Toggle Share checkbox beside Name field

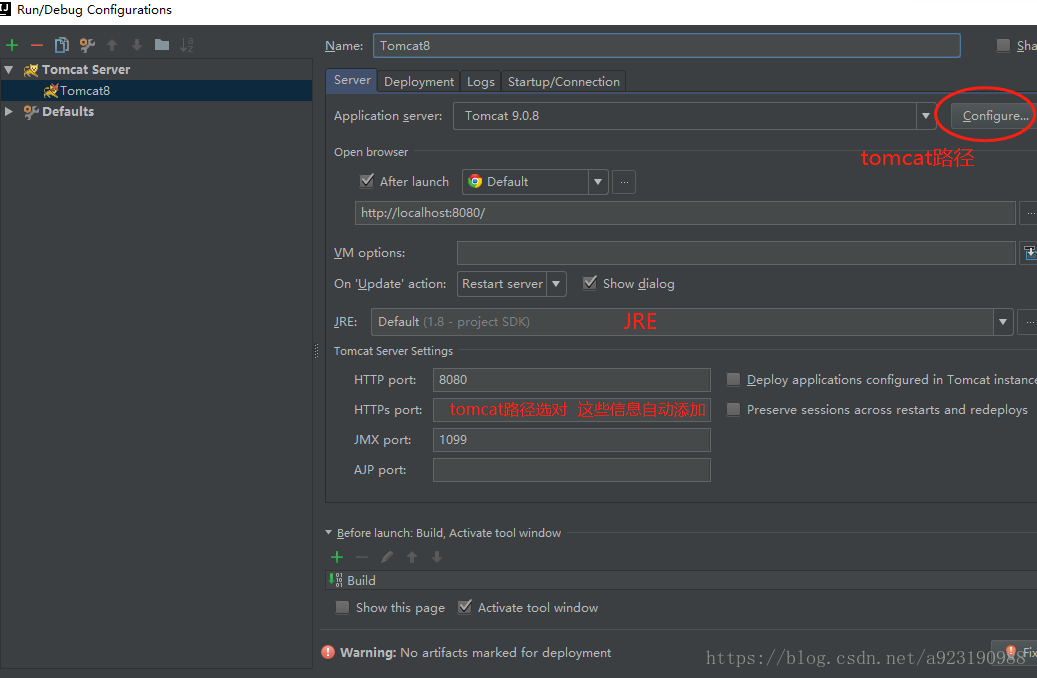point(1003,45)
